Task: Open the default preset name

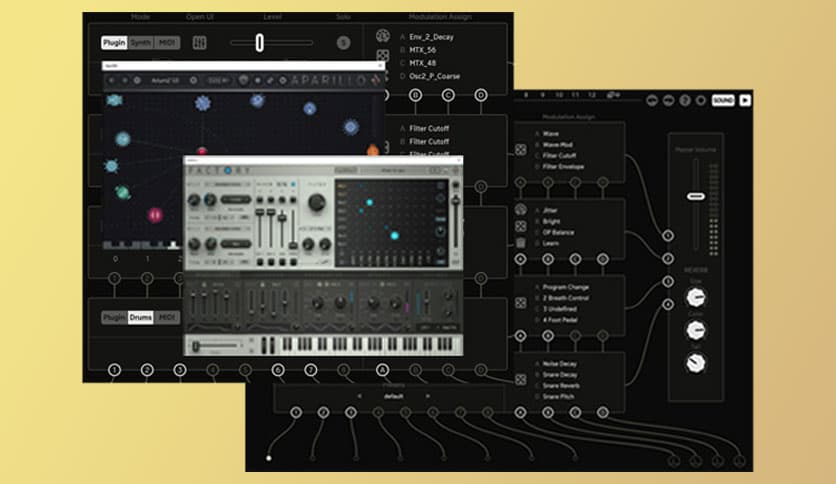Action: click(393, 396)
